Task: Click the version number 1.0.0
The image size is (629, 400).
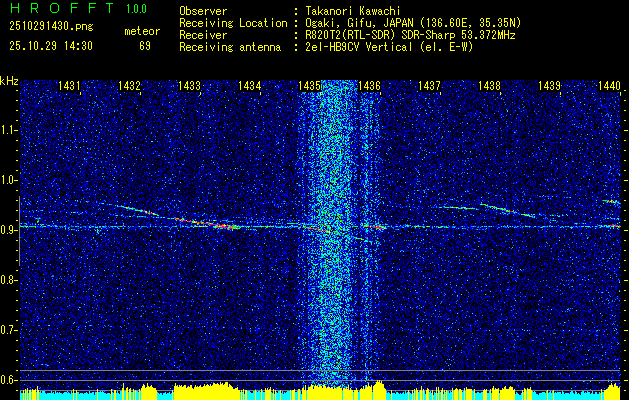Action: 136,9
